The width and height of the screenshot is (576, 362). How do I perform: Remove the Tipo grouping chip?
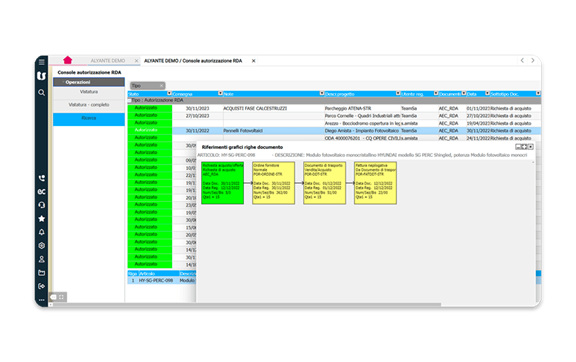pos(161,86)
